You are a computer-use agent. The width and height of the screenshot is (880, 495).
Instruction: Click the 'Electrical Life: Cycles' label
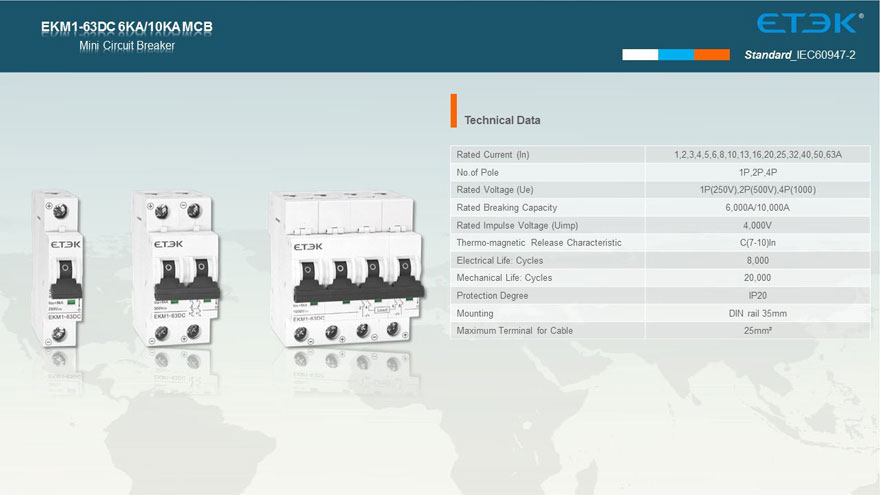tap(499, 260)
